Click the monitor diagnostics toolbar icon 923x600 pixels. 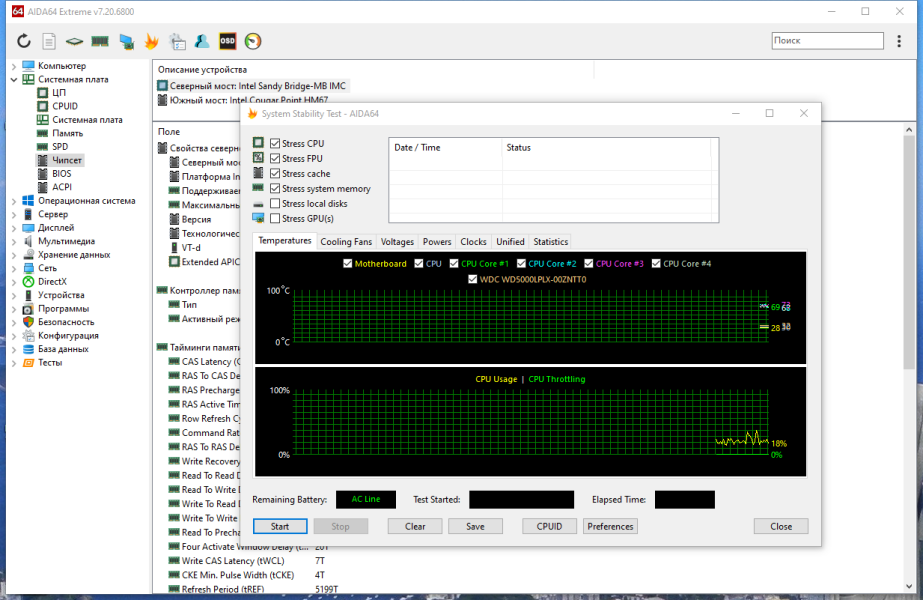point(177,41)
